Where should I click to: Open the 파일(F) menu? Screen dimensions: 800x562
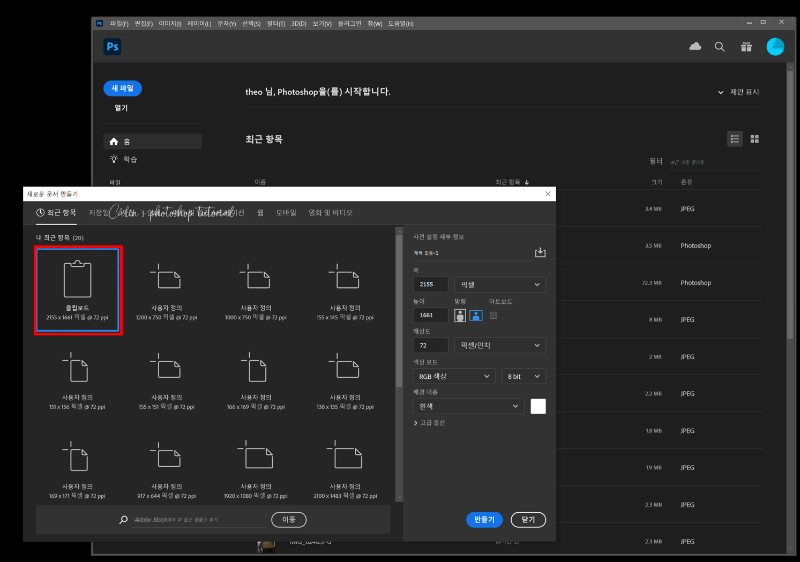point(119,23)
